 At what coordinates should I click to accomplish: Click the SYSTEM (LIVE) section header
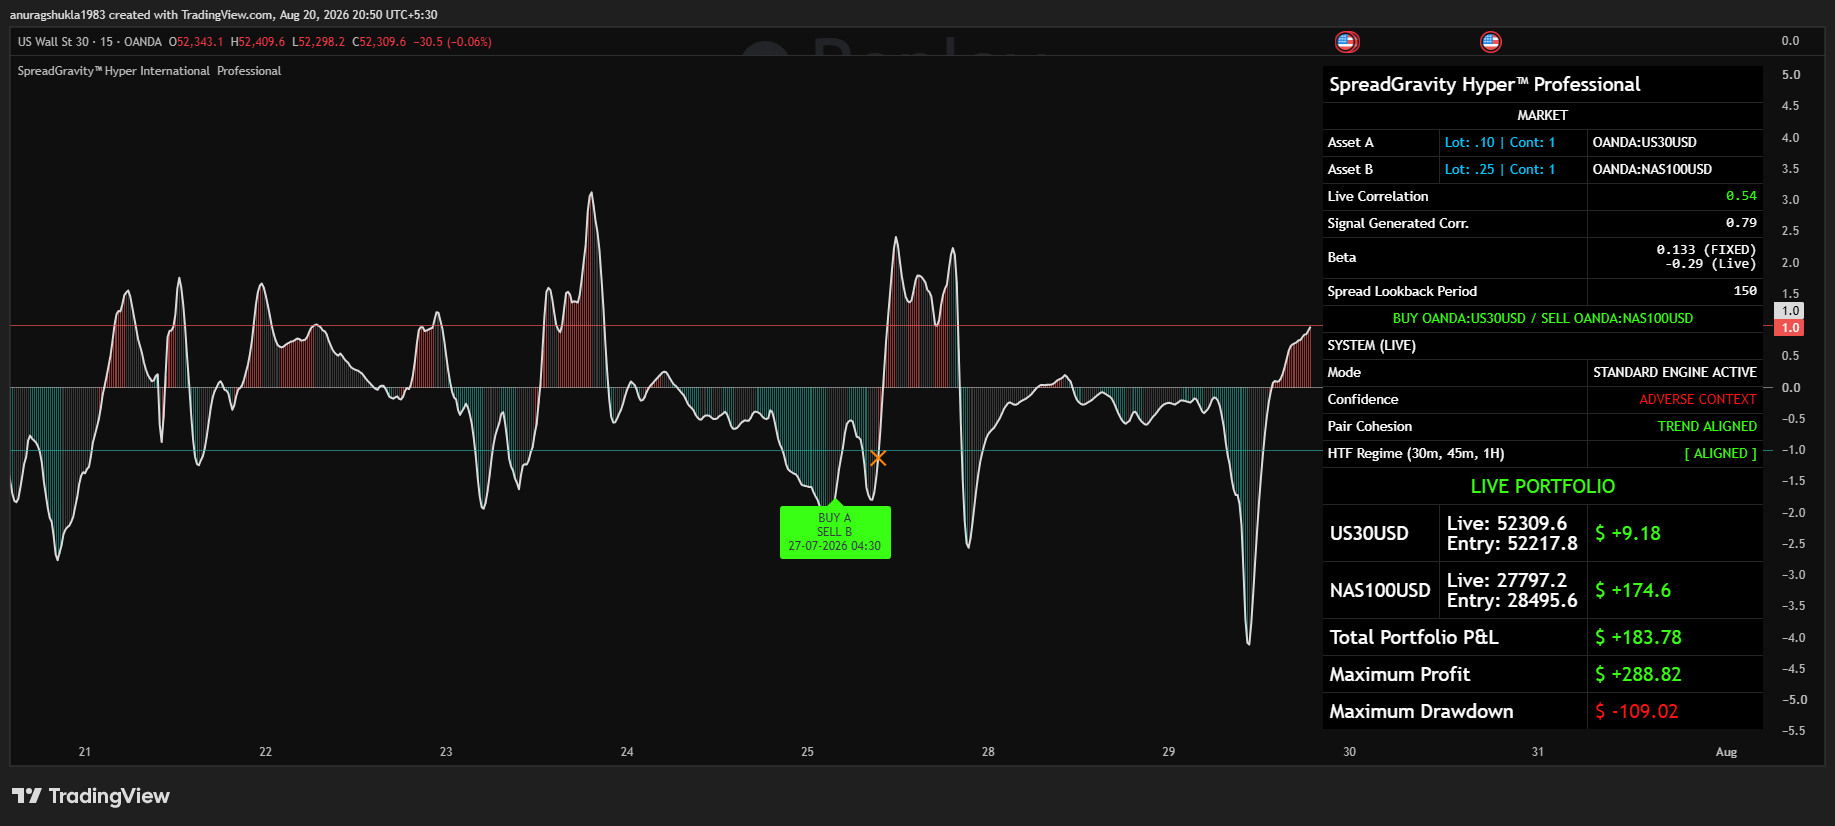point(1372,345)
